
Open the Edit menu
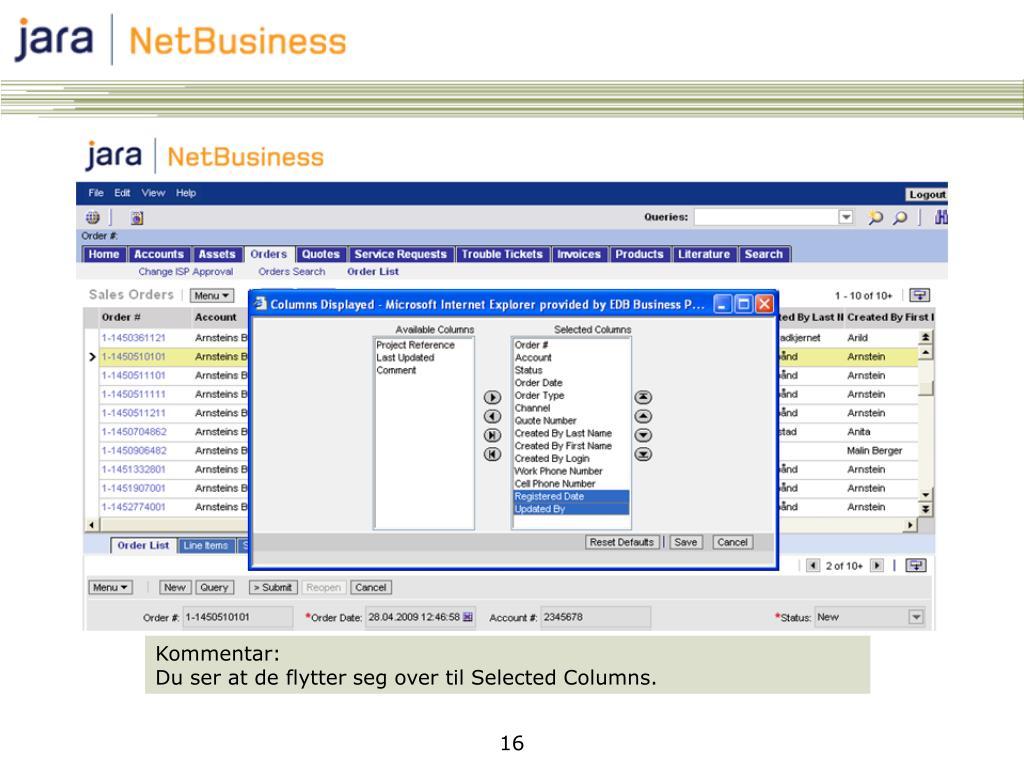(122, 193)
